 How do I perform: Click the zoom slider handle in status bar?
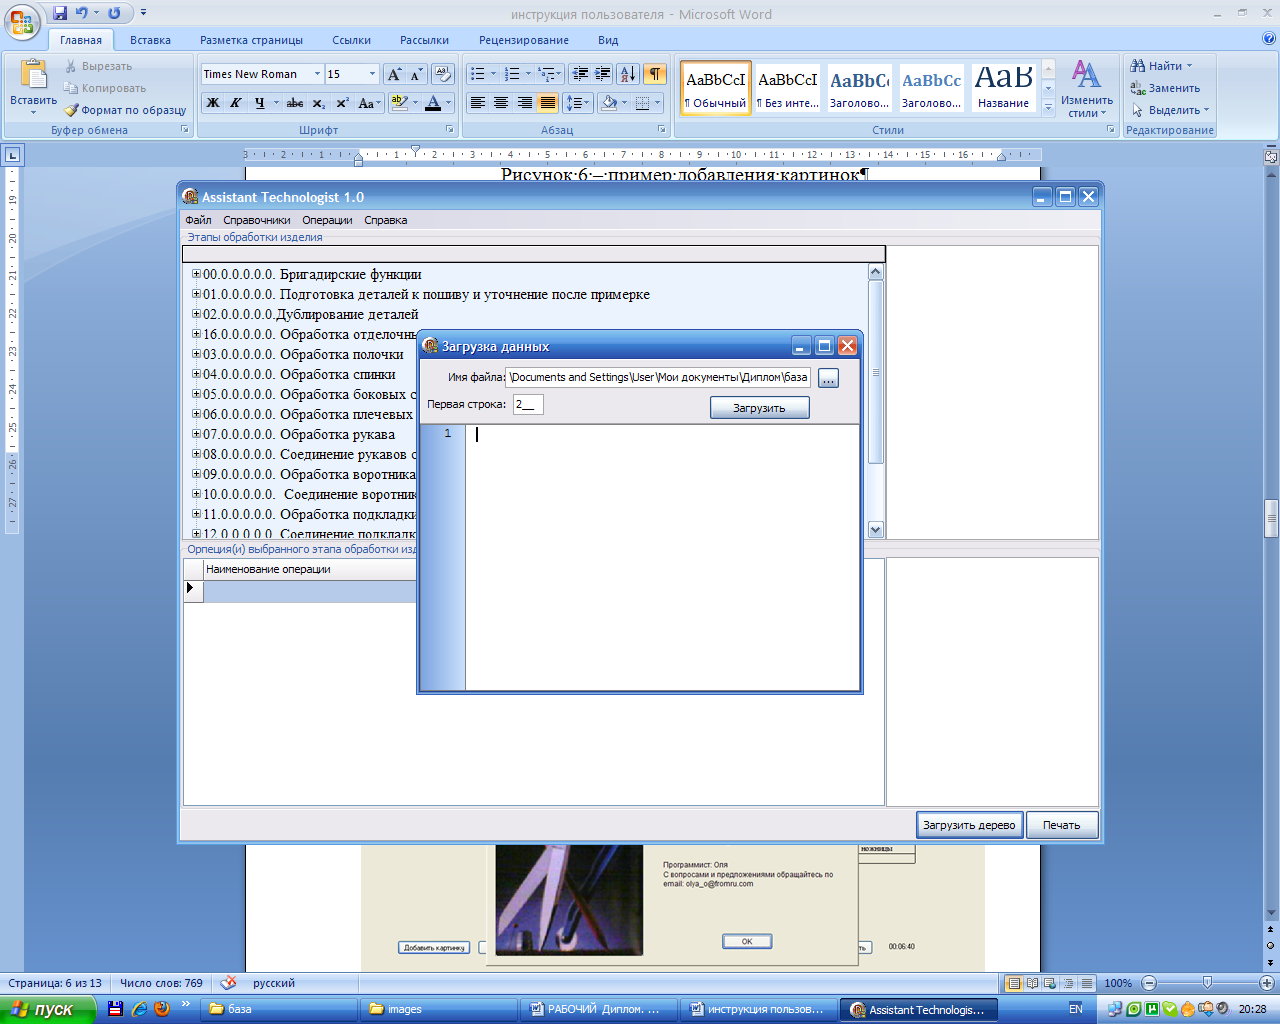tap(1207, 983)
